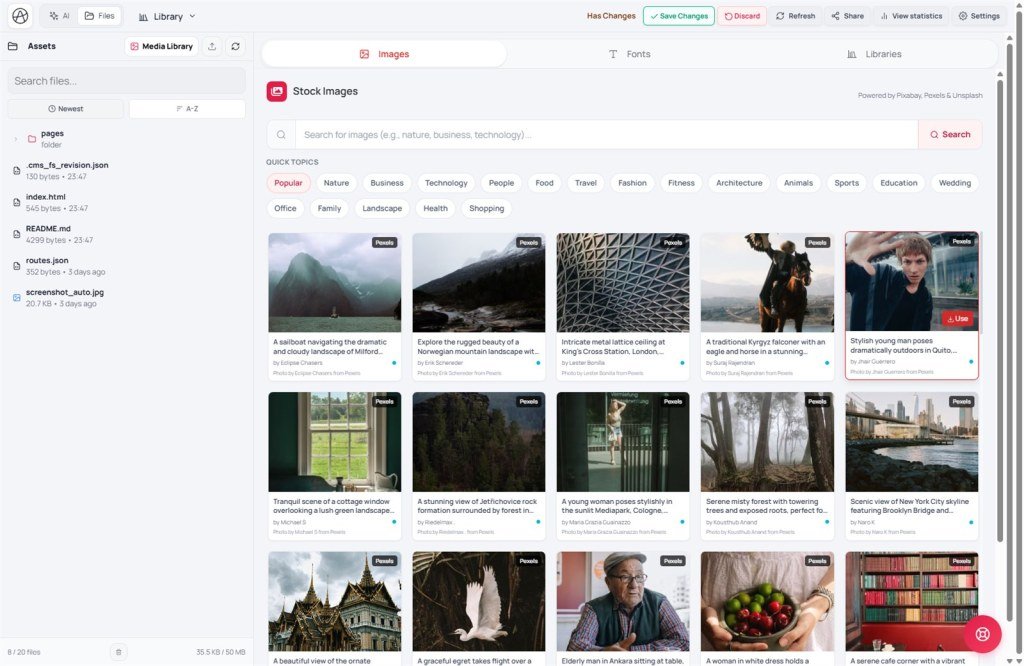Switch to Fonts tab
Viewport: 1024px width, 666px height.
tap(630, 54)
